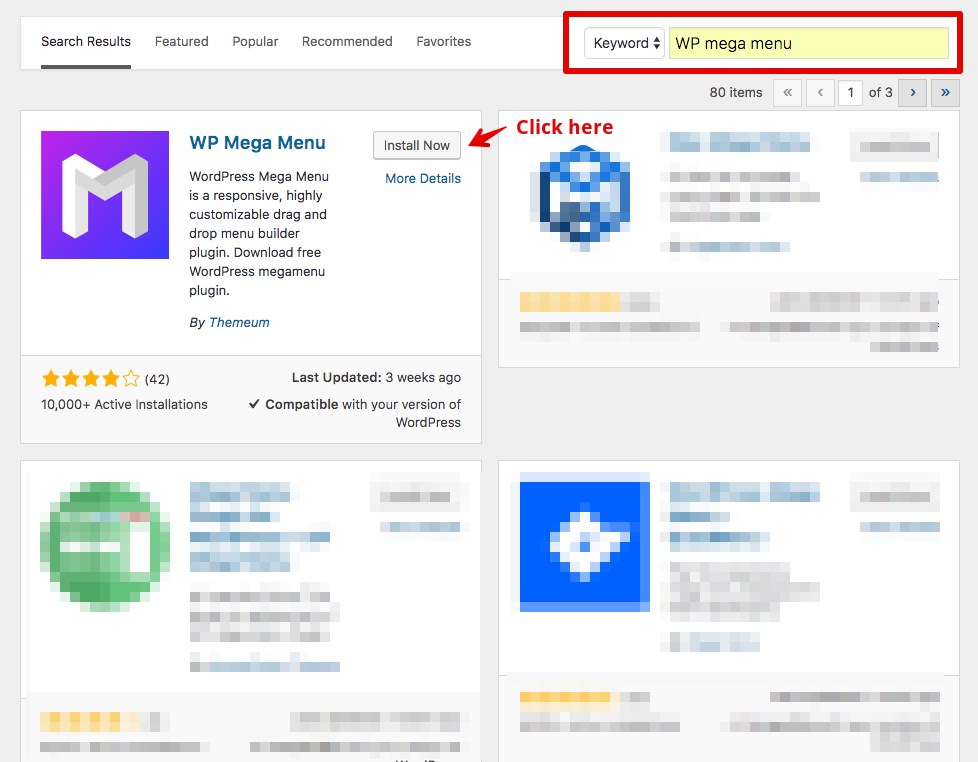
Task: Click the '(42)' rating count text
Action: 157,379
